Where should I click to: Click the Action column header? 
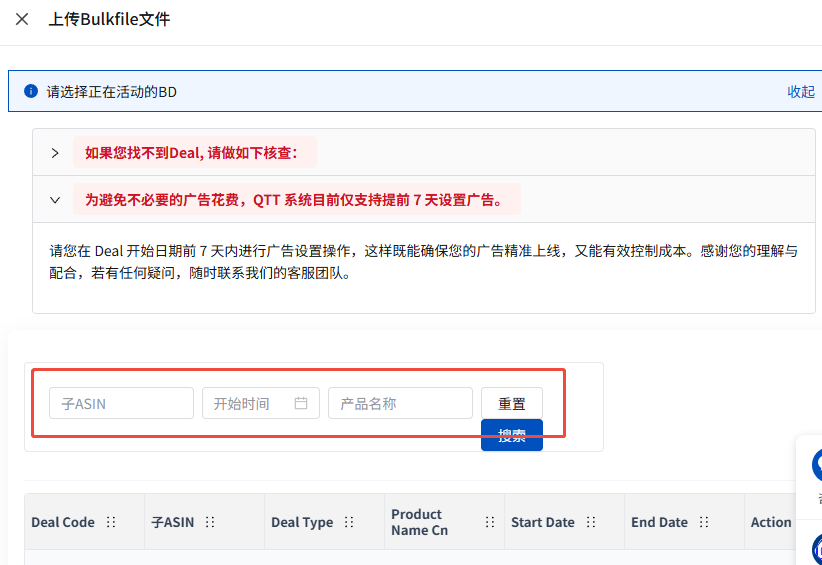point(771,522)
